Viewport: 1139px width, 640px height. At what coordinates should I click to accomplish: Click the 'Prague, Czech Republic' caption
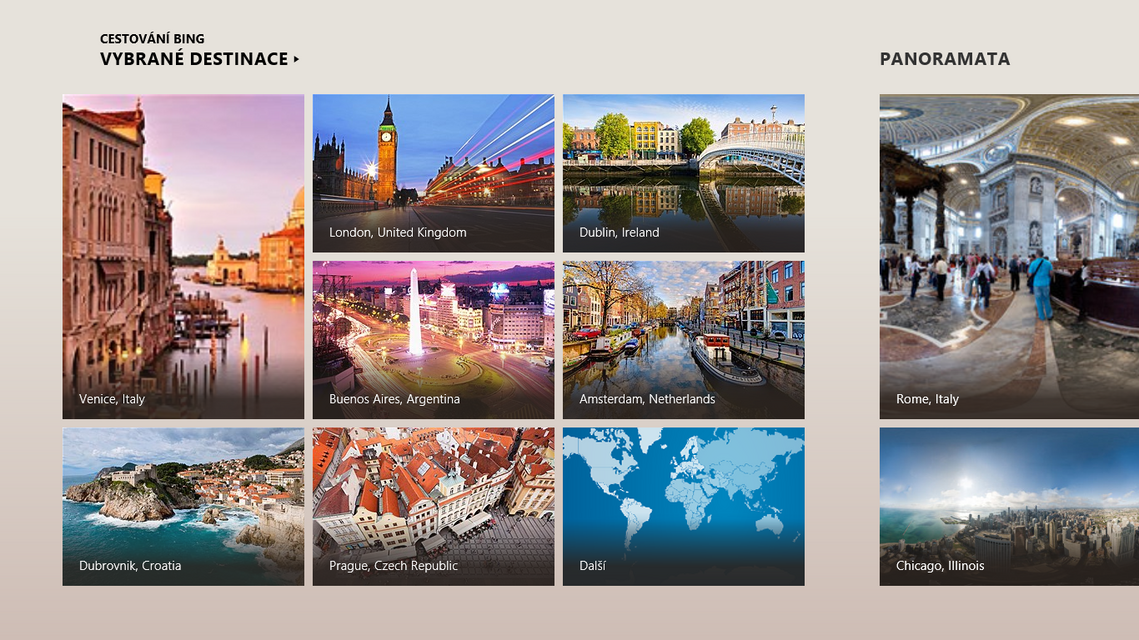[x=392, y=565]
